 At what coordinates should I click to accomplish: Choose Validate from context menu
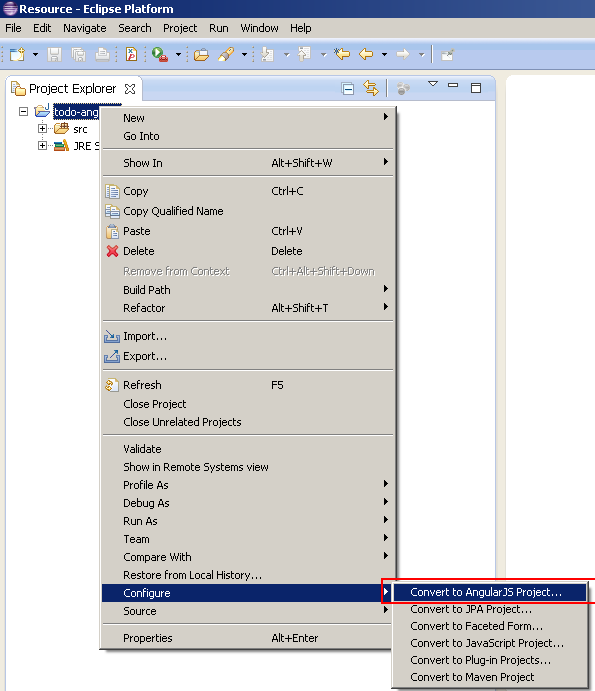247,449
